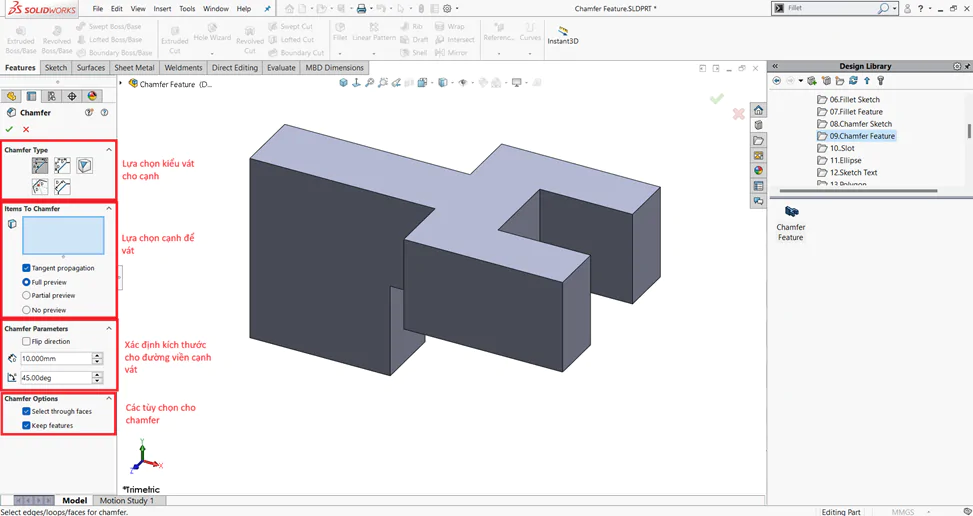Click the green OK checkmark in Chamfer panel
The width and height of the screenshot is (973, 516).
point(9,129)
